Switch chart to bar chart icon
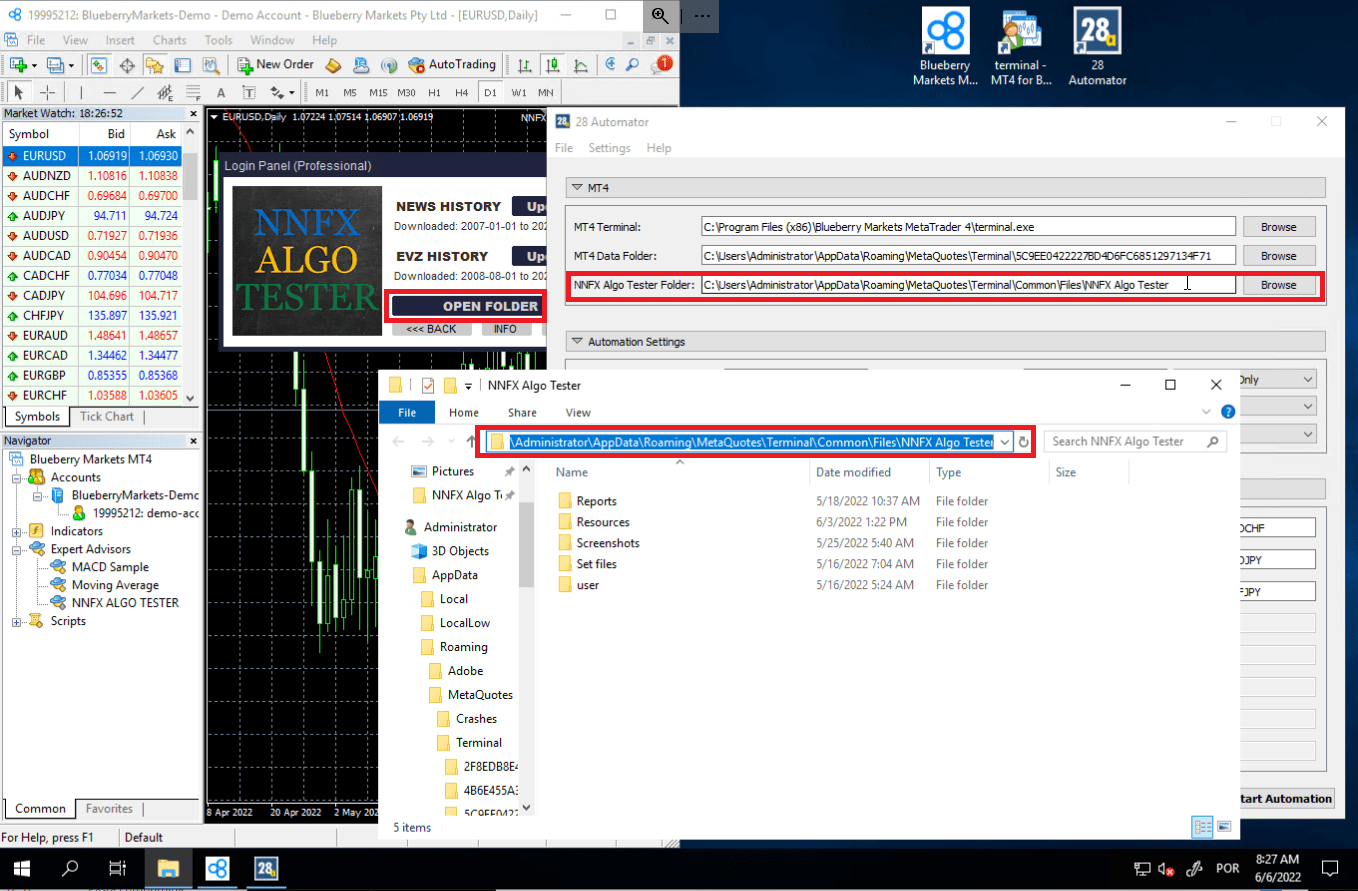The width and height of the screenshot is (1358, 891). tap(525, 65)
